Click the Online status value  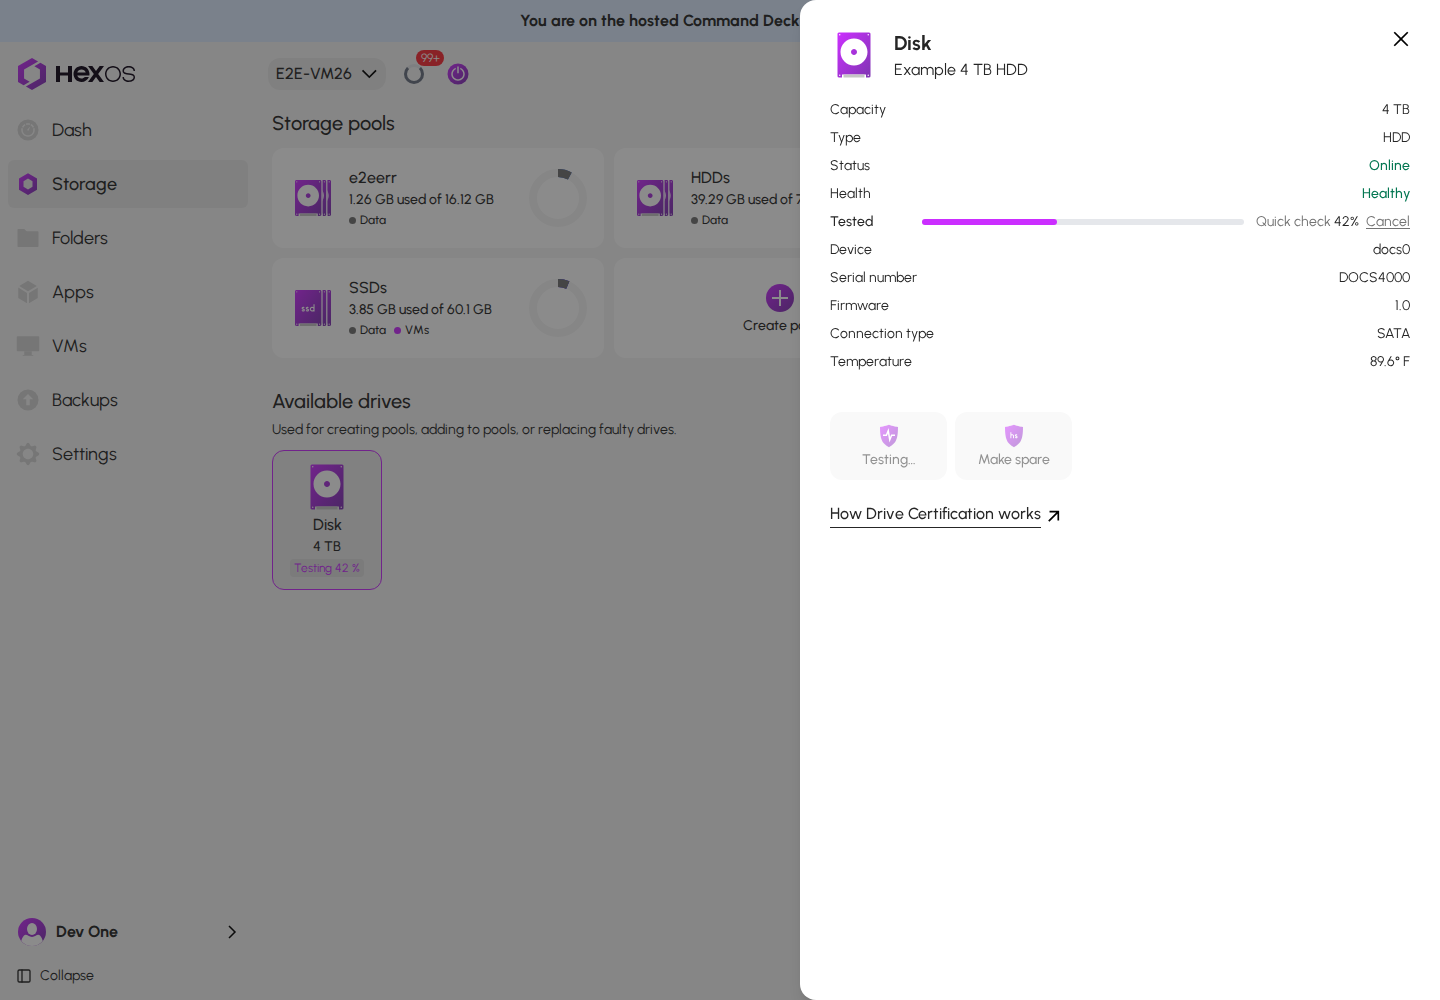pyautogui.click(x=1389, y=166)
